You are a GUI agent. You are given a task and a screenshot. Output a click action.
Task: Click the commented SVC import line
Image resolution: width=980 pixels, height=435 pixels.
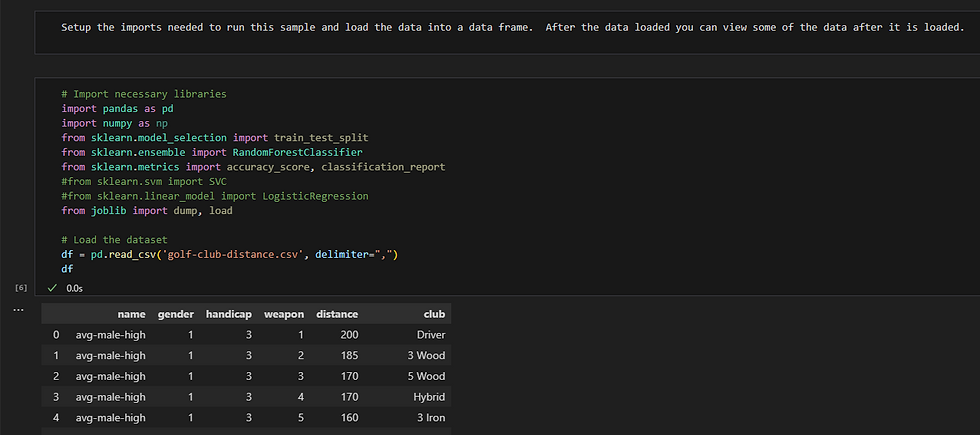[x=144, y=181]
